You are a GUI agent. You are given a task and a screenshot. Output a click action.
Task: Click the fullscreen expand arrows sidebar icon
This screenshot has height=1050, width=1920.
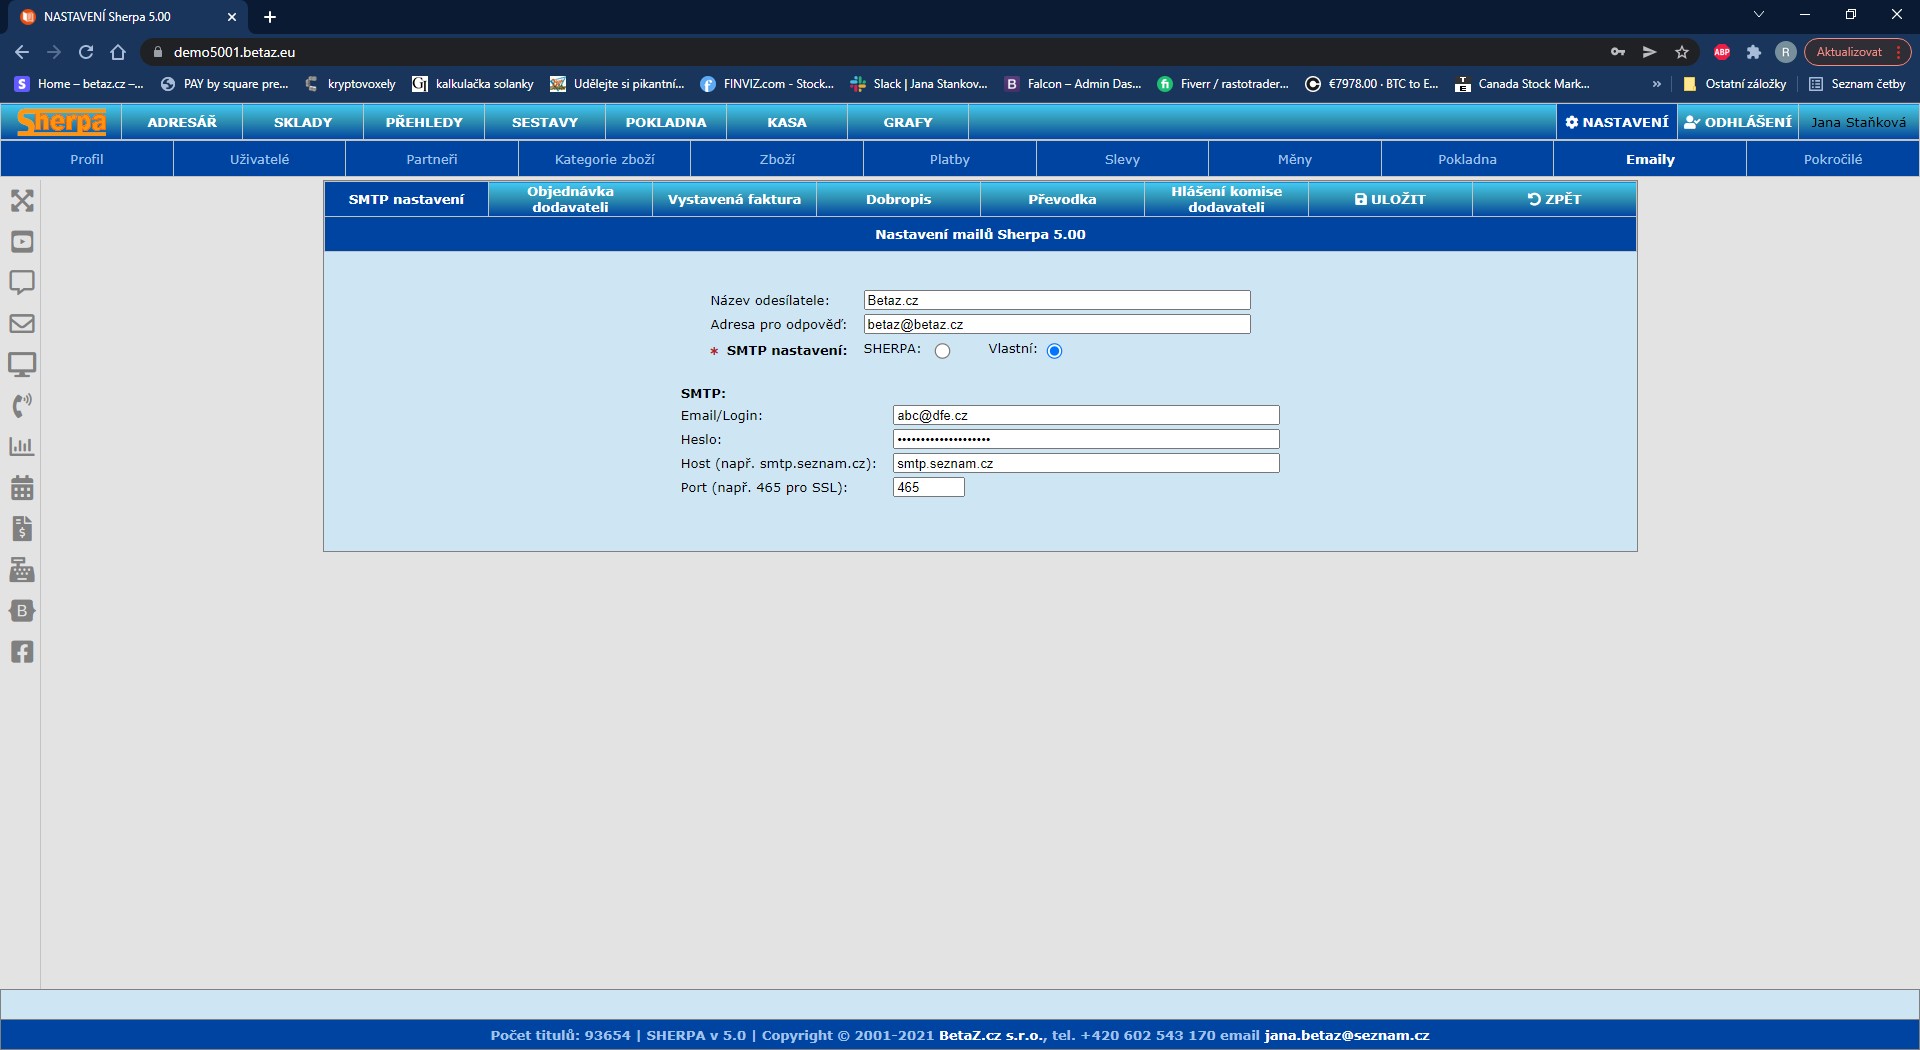(x=22, y=201)
